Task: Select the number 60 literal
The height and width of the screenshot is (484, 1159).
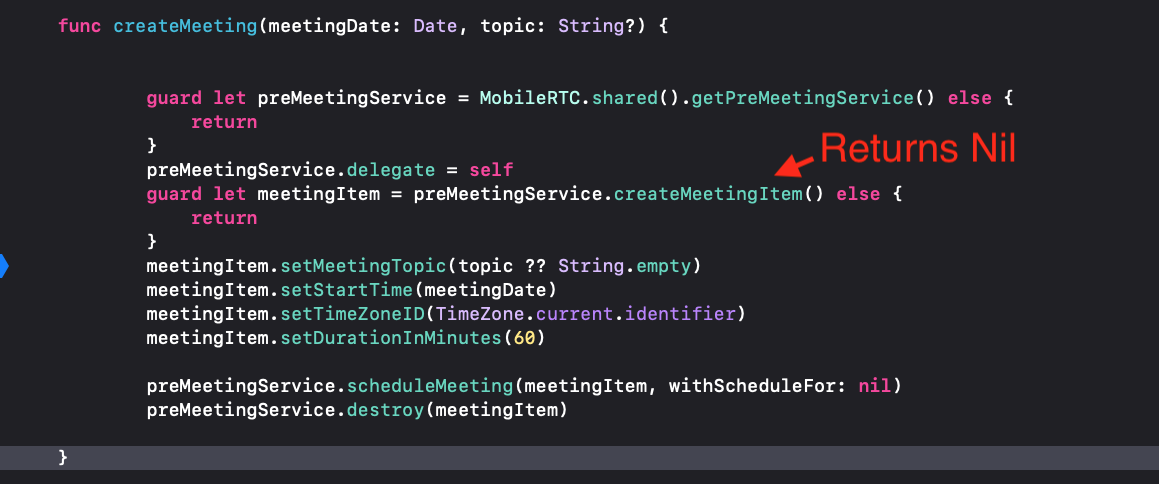Action: [524, 338]
